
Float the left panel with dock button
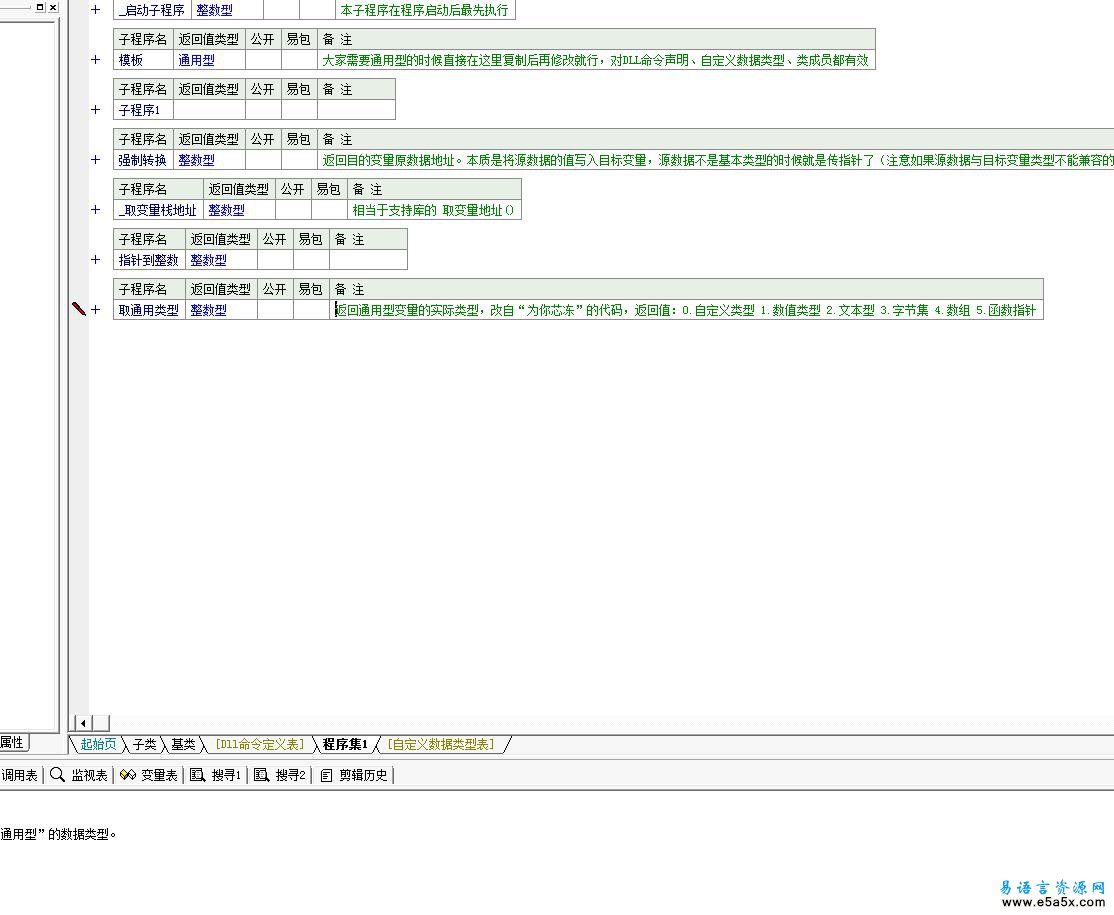coord(40,7)
